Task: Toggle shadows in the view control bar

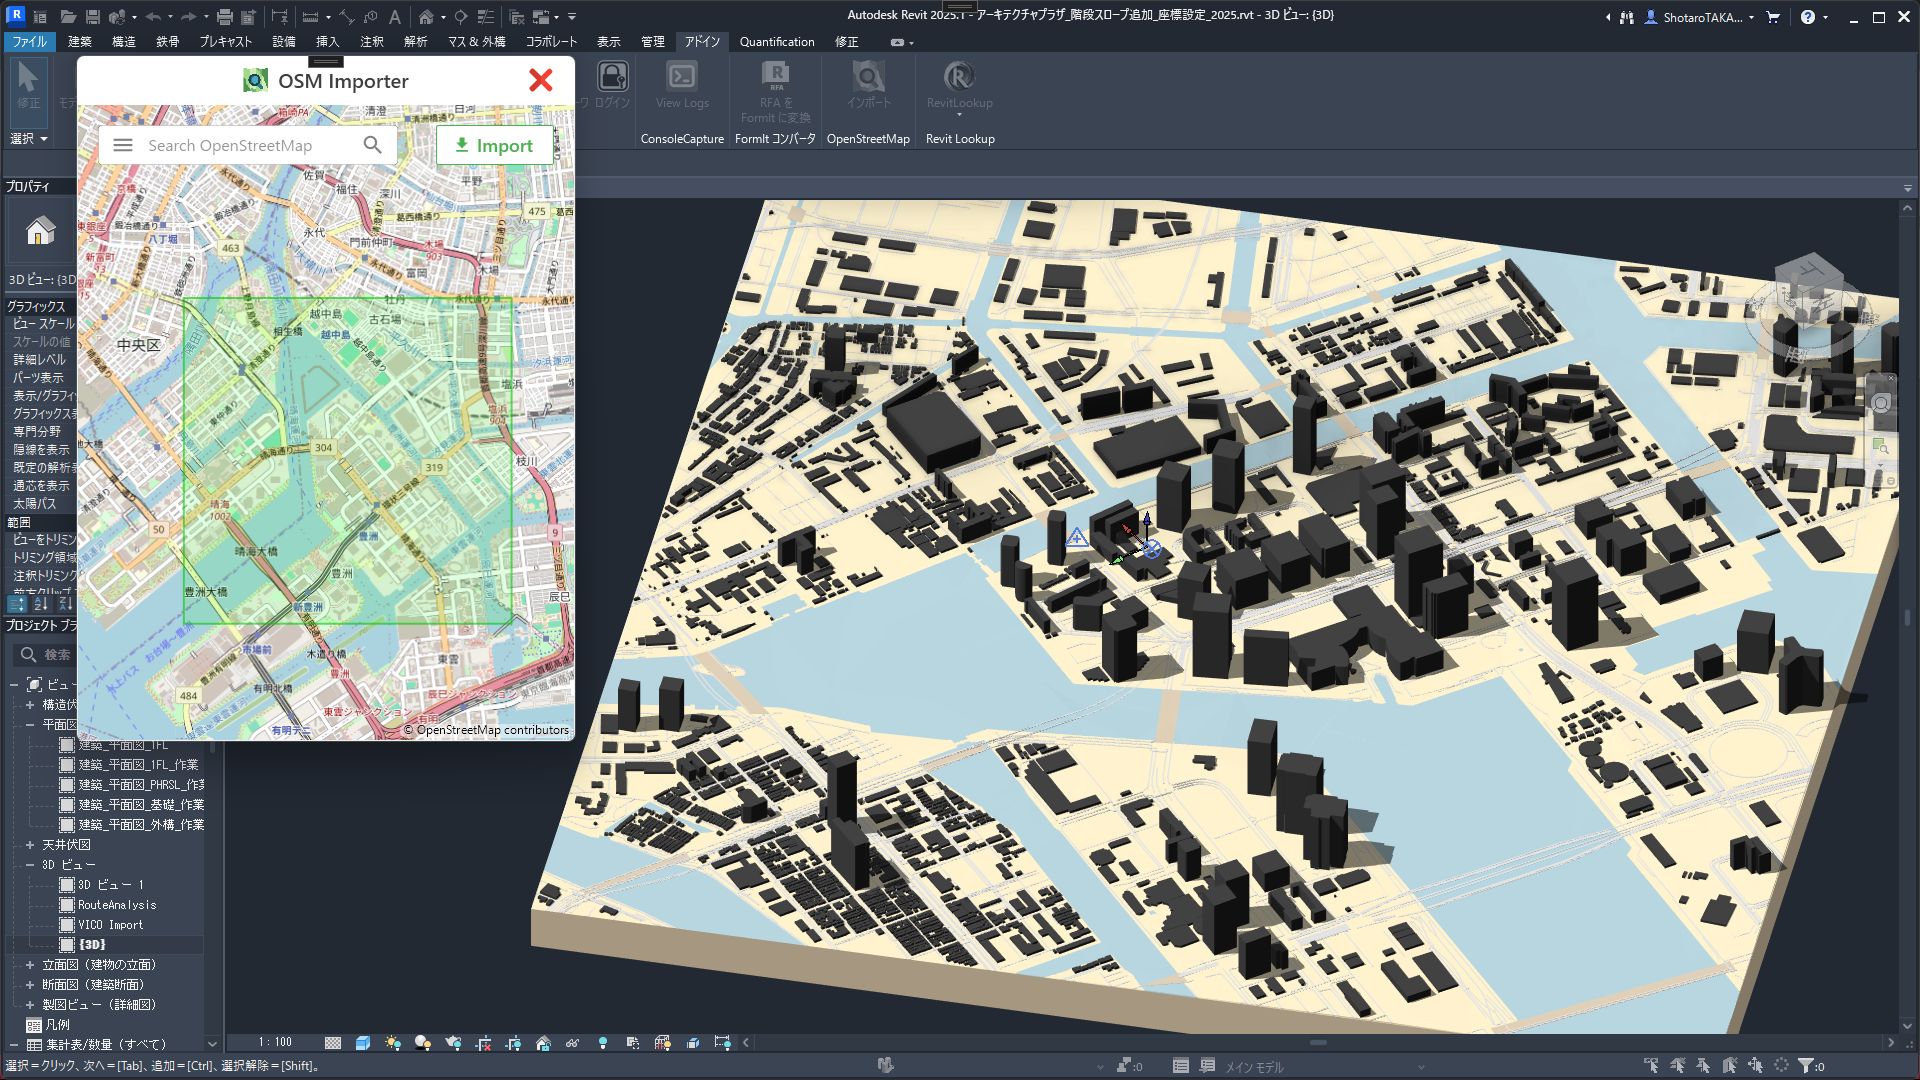Action: pos(423,1043)
